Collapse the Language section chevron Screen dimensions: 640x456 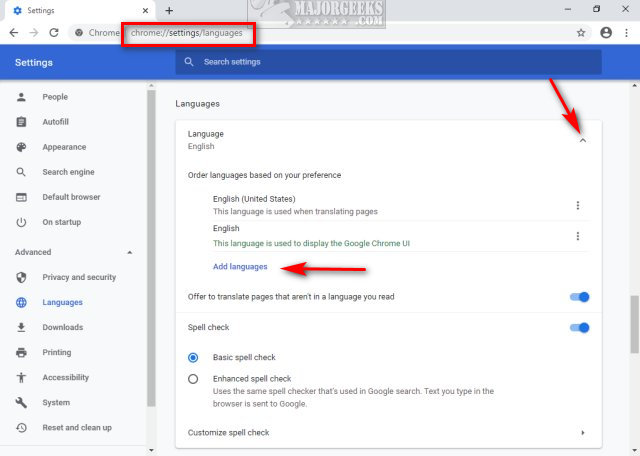click(x=583, y=140)
